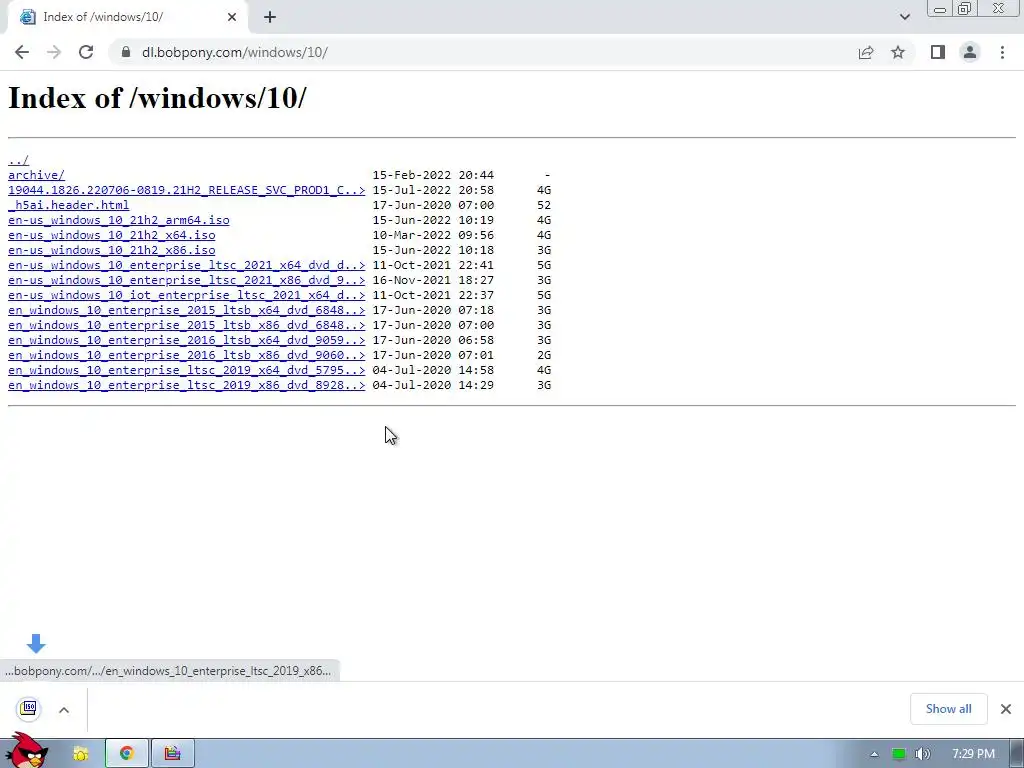1024x768 pixels.
Task: Select the Index of /windows/10/ tab
Action: click(x=127, y=17)
